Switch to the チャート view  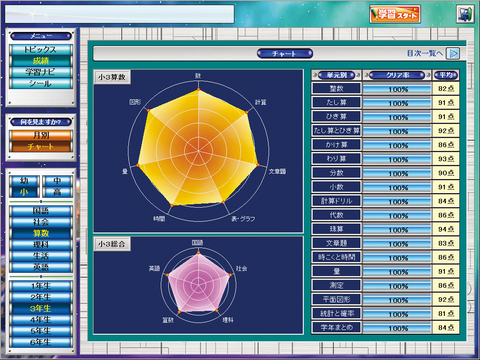coord(41,147)
